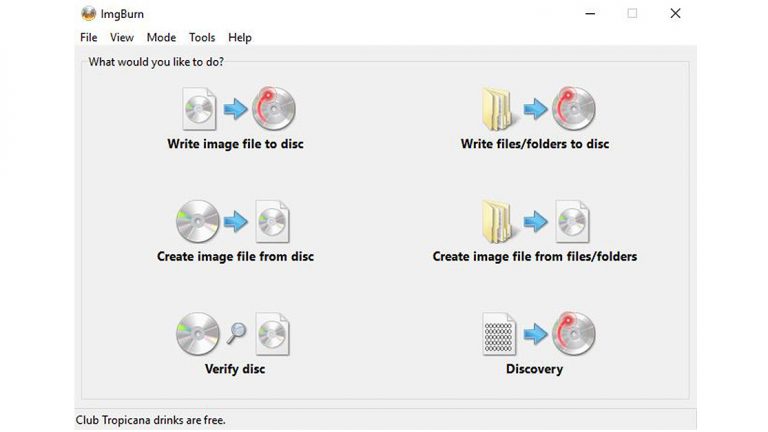
Task: Click the dotted page icon above Discovery
Action: 499,334
